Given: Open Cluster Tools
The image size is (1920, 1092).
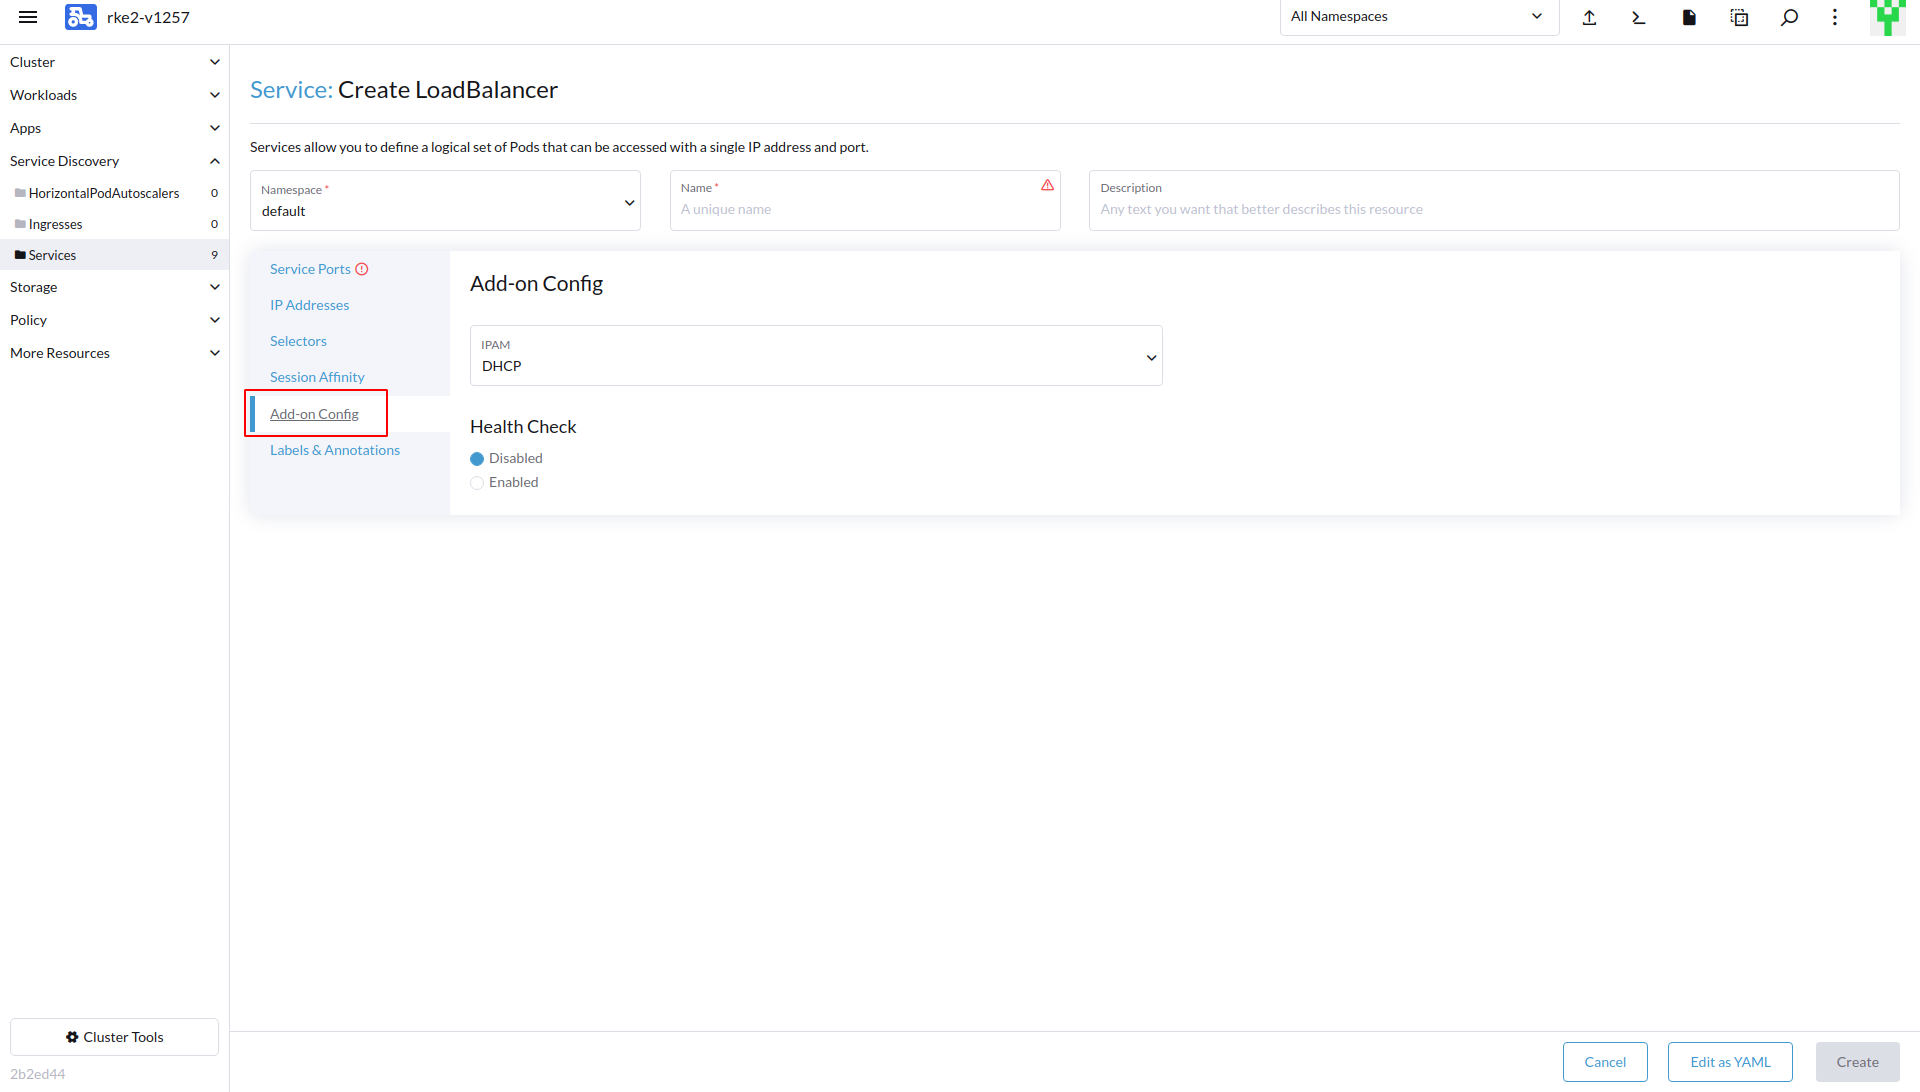Looking at the screenshot, I should pos(114,1036).
